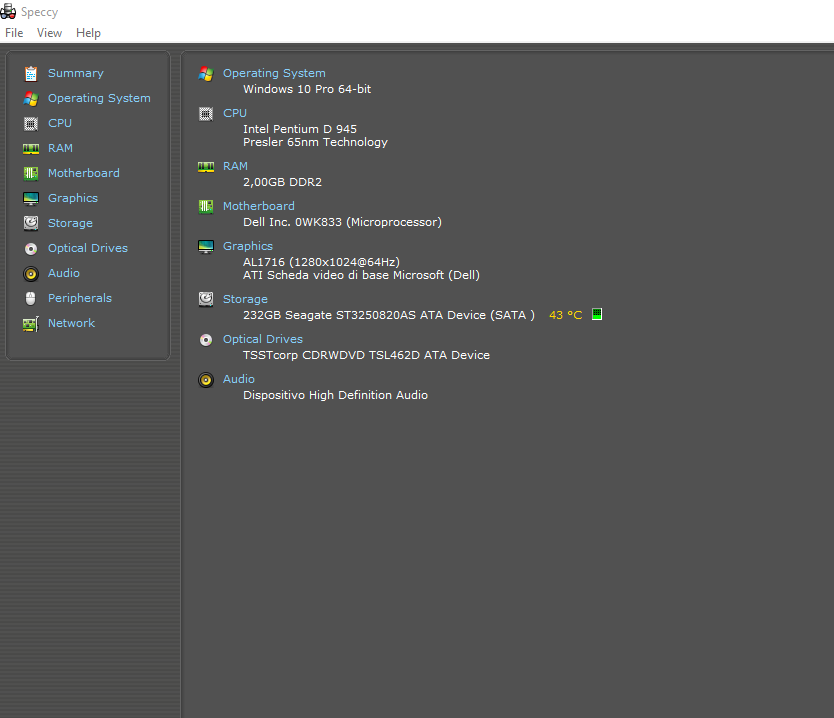This screenshot has height=718, width=834.
Task: Open the Audio section in sidebar
Action: 64,273
